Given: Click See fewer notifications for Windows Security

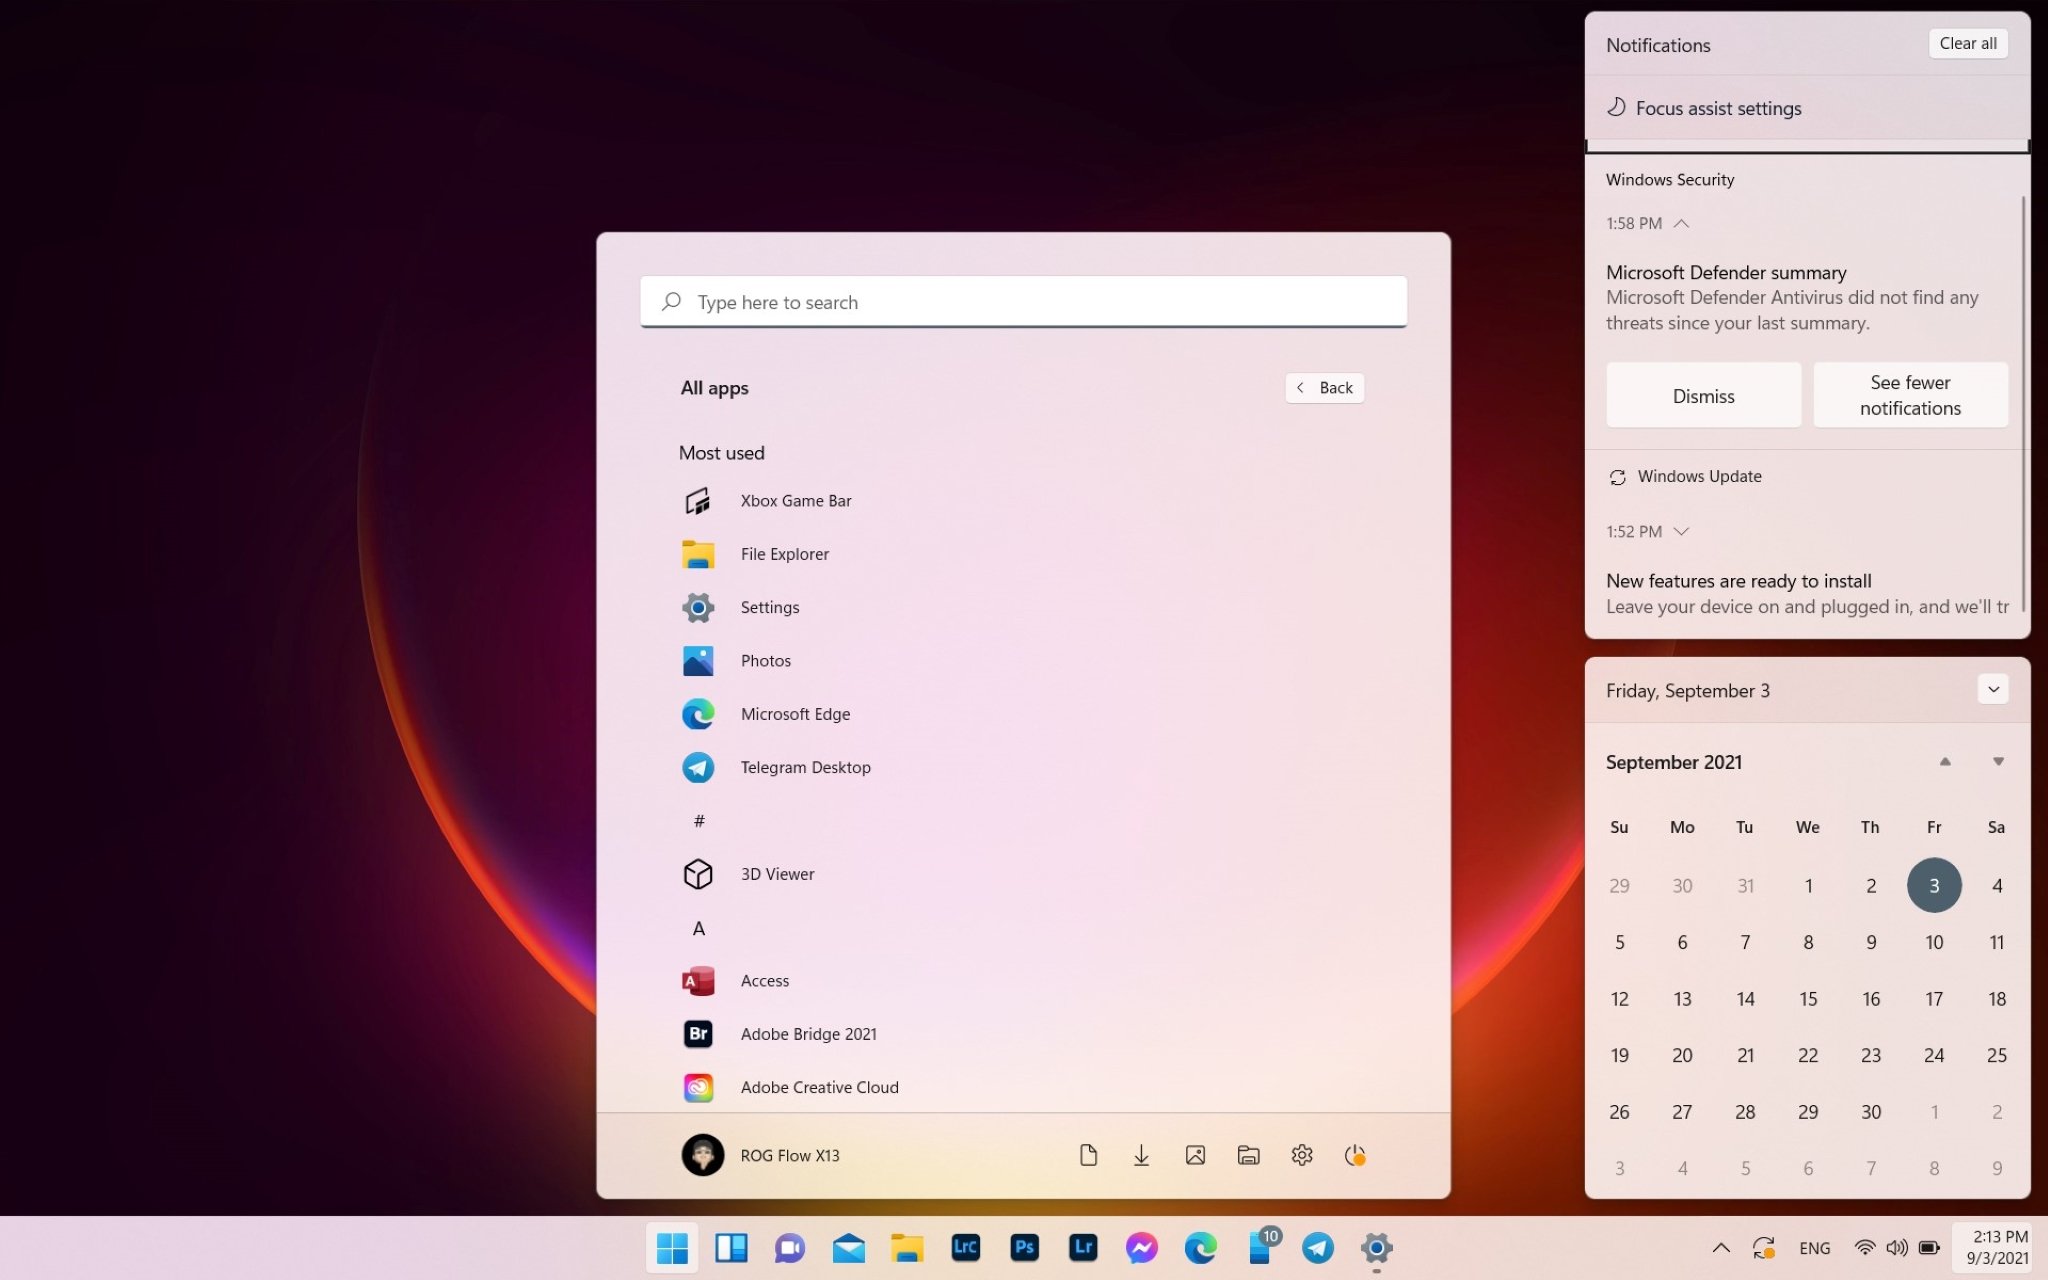Looking at the screenshot, I should pyautogui.click(x=1910, y=394).
